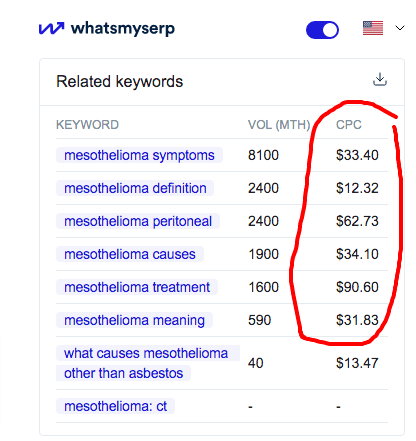The image size is (416, 441).
Task: Click the whatsmyserp brand name text
Action: (123, 29)
